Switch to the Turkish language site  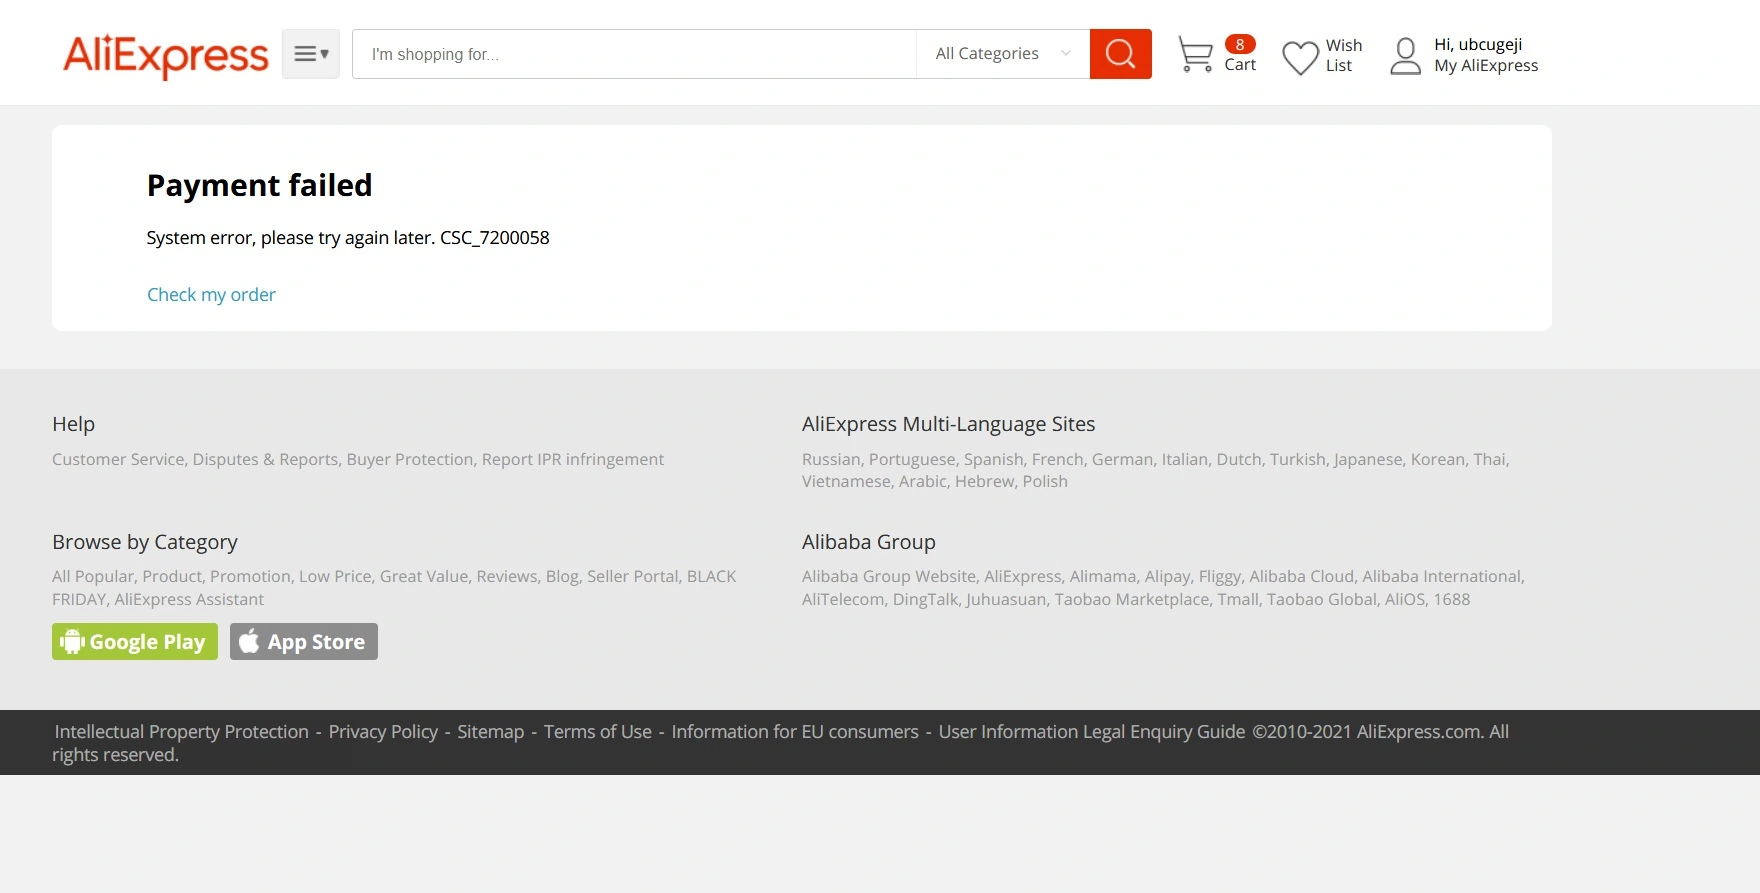tap(1298, 459)
